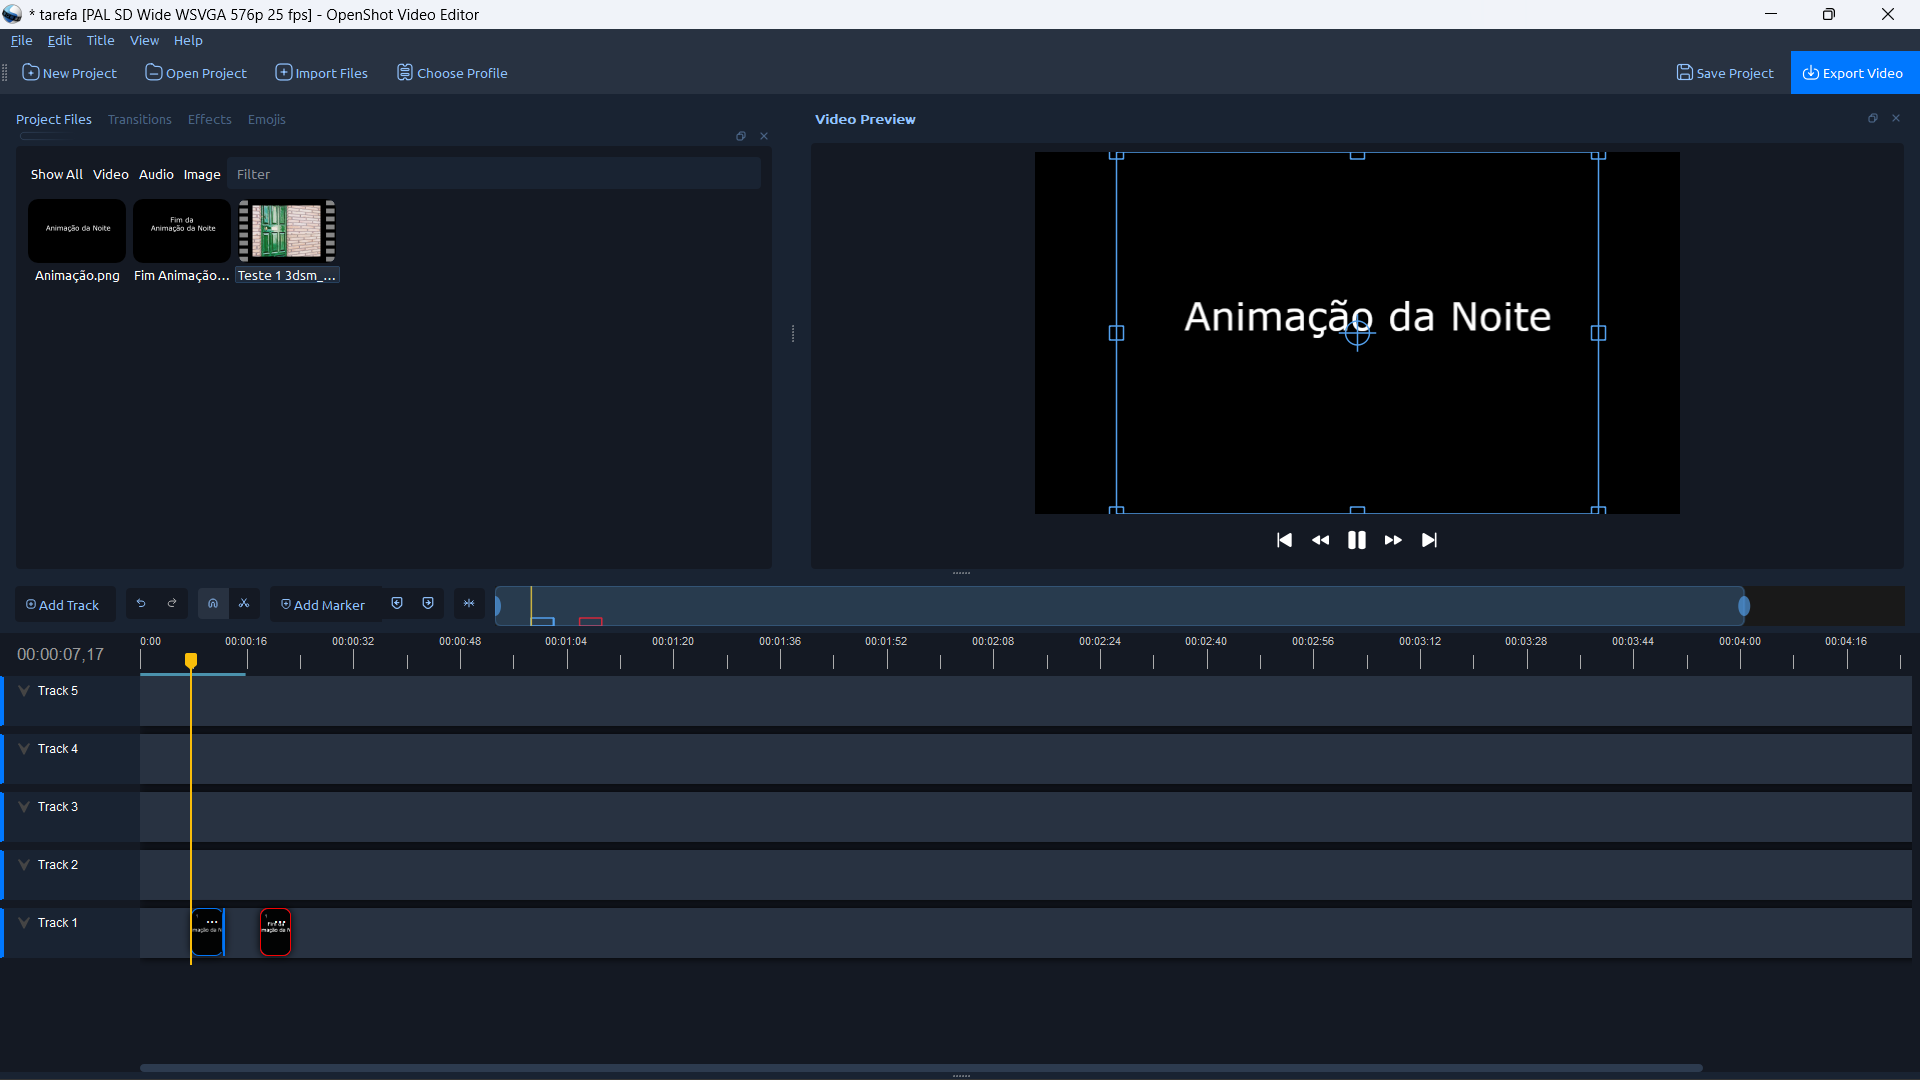Open the Title menu
This screenshot has height=1080, width=1920.
coord(100,41)
